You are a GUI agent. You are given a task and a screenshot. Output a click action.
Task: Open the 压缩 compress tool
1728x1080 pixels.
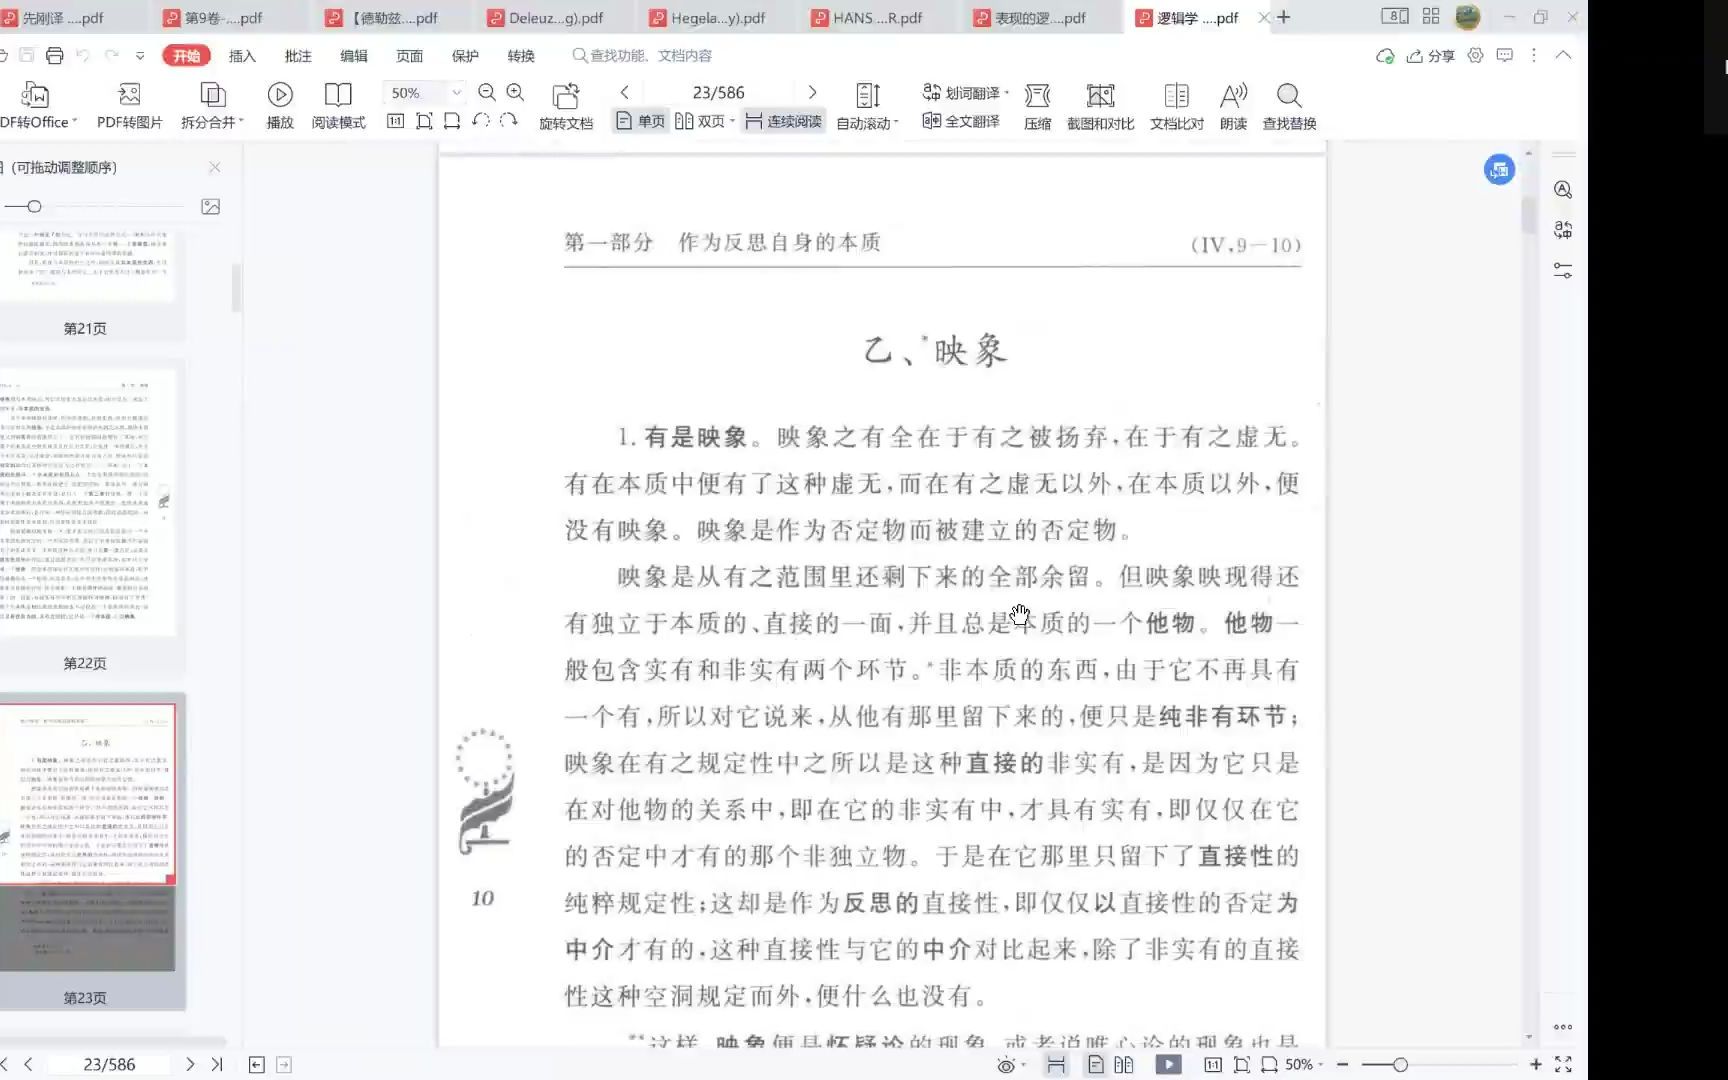1038,105
